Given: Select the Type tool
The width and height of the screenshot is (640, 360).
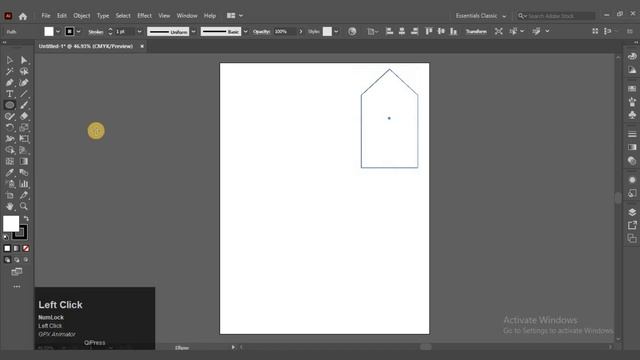Looking at the screenshot, I should 9,94.
